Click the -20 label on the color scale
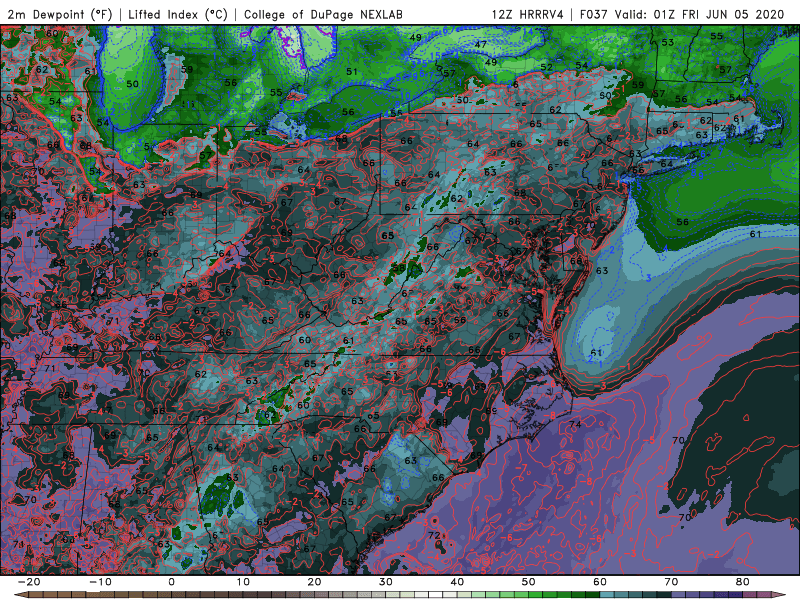This screenshot has width=800, height=600. [29, 582]
